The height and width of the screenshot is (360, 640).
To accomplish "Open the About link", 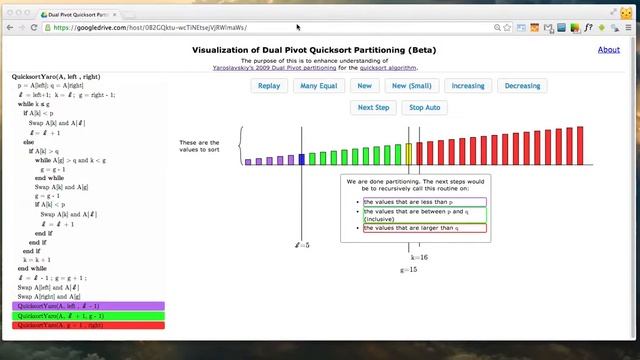I will coord(609,50).
